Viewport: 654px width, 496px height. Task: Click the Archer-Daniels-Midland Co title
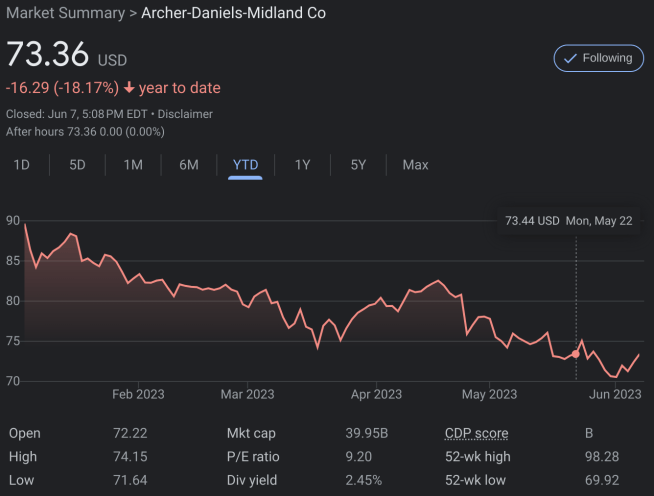tap(234, 13)
